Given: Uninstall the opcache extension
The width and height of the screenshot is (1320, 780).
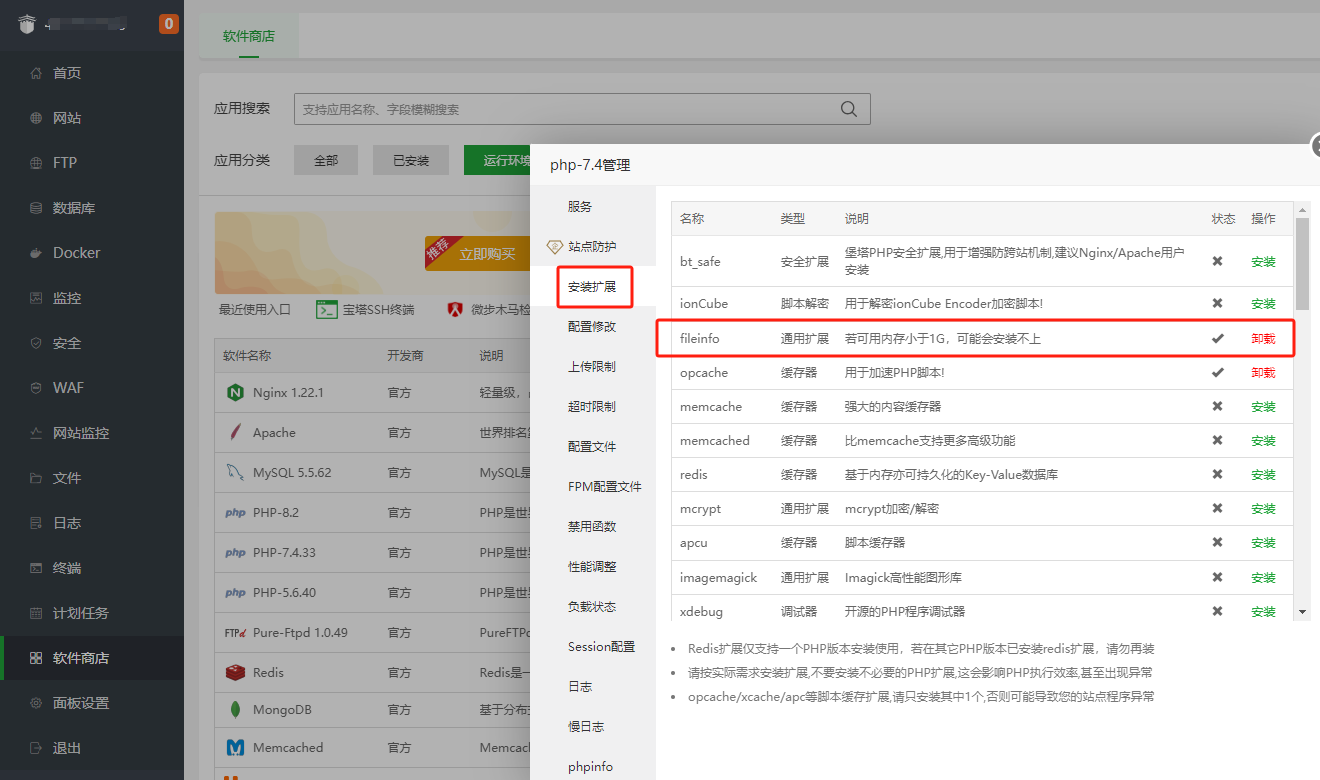Looking at the screenshot, I should point(1263,373).
